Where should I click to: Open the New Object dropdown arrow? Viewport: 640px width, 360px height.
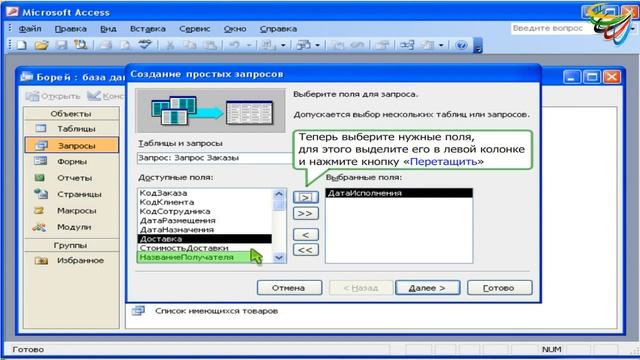tap(441, 45)
